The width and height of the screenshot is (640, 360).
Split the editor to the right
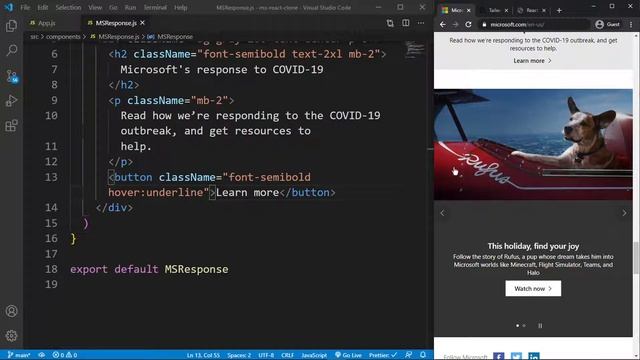coord(405,23)
